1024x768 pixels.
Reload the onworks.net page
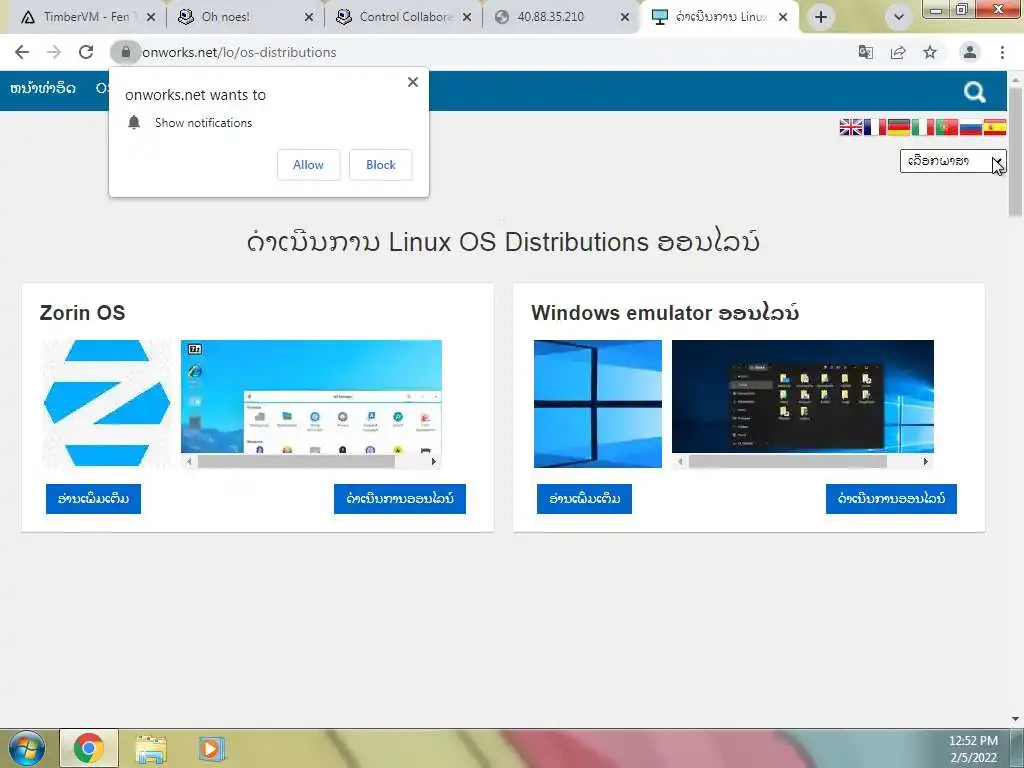click(x=86, y=52)
